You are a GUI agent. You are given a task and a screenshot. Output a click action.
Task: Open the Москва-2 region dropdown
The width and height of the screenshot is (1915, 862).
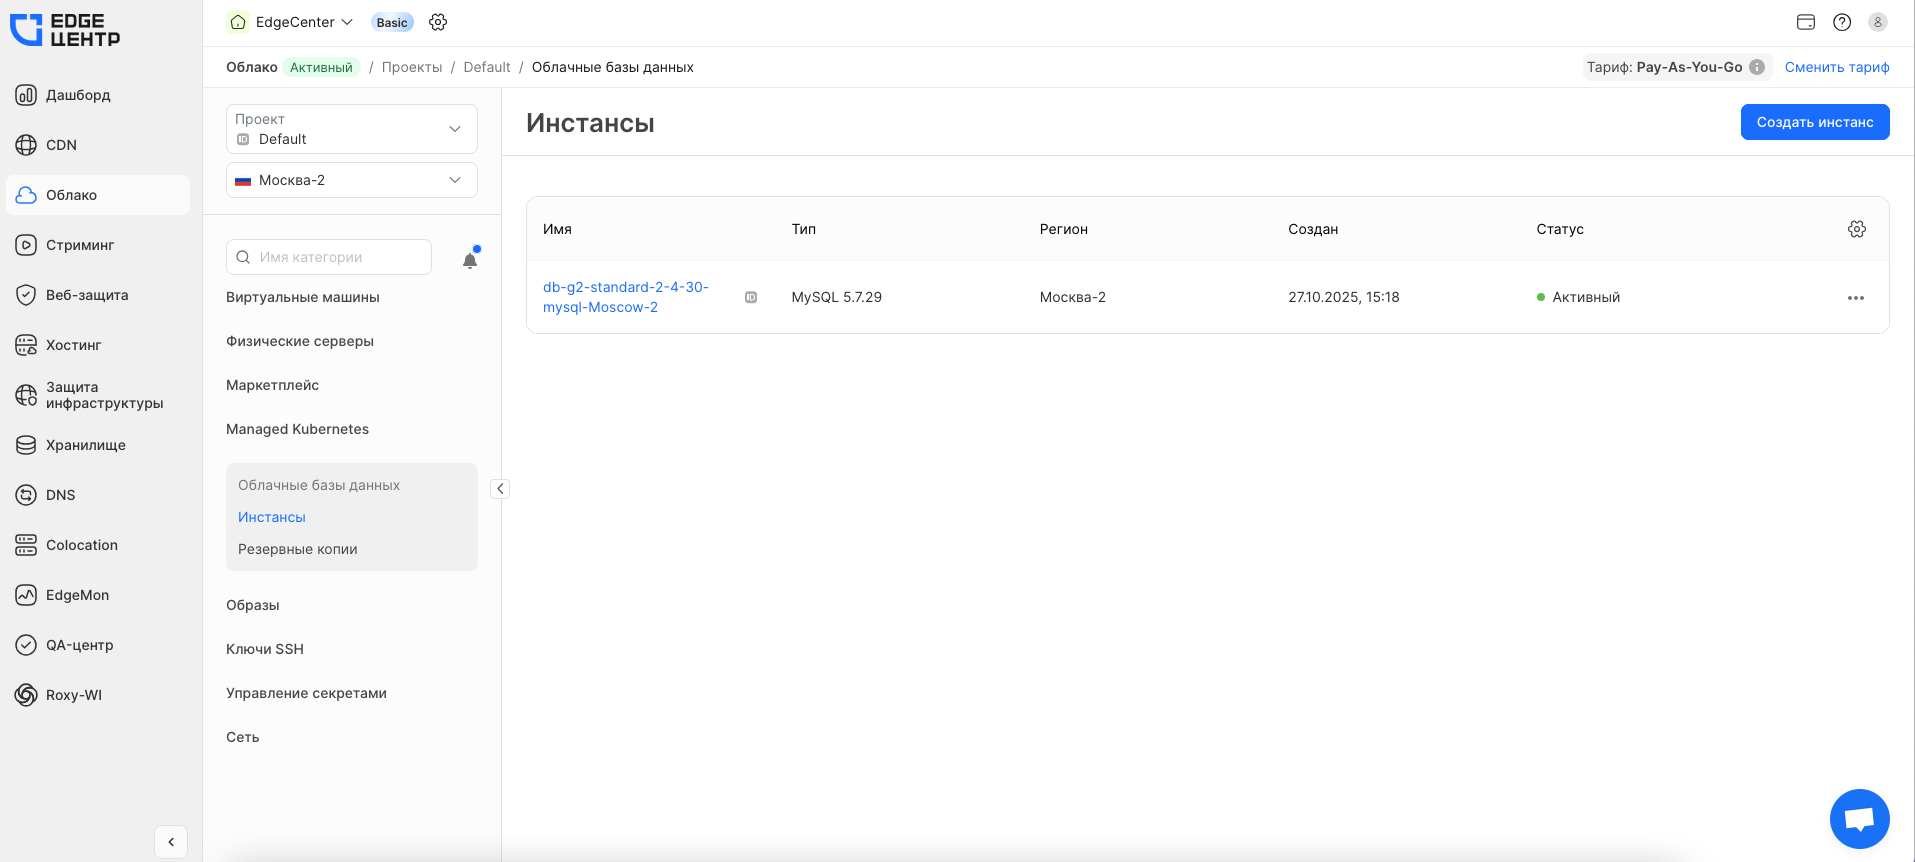point(352,180)
